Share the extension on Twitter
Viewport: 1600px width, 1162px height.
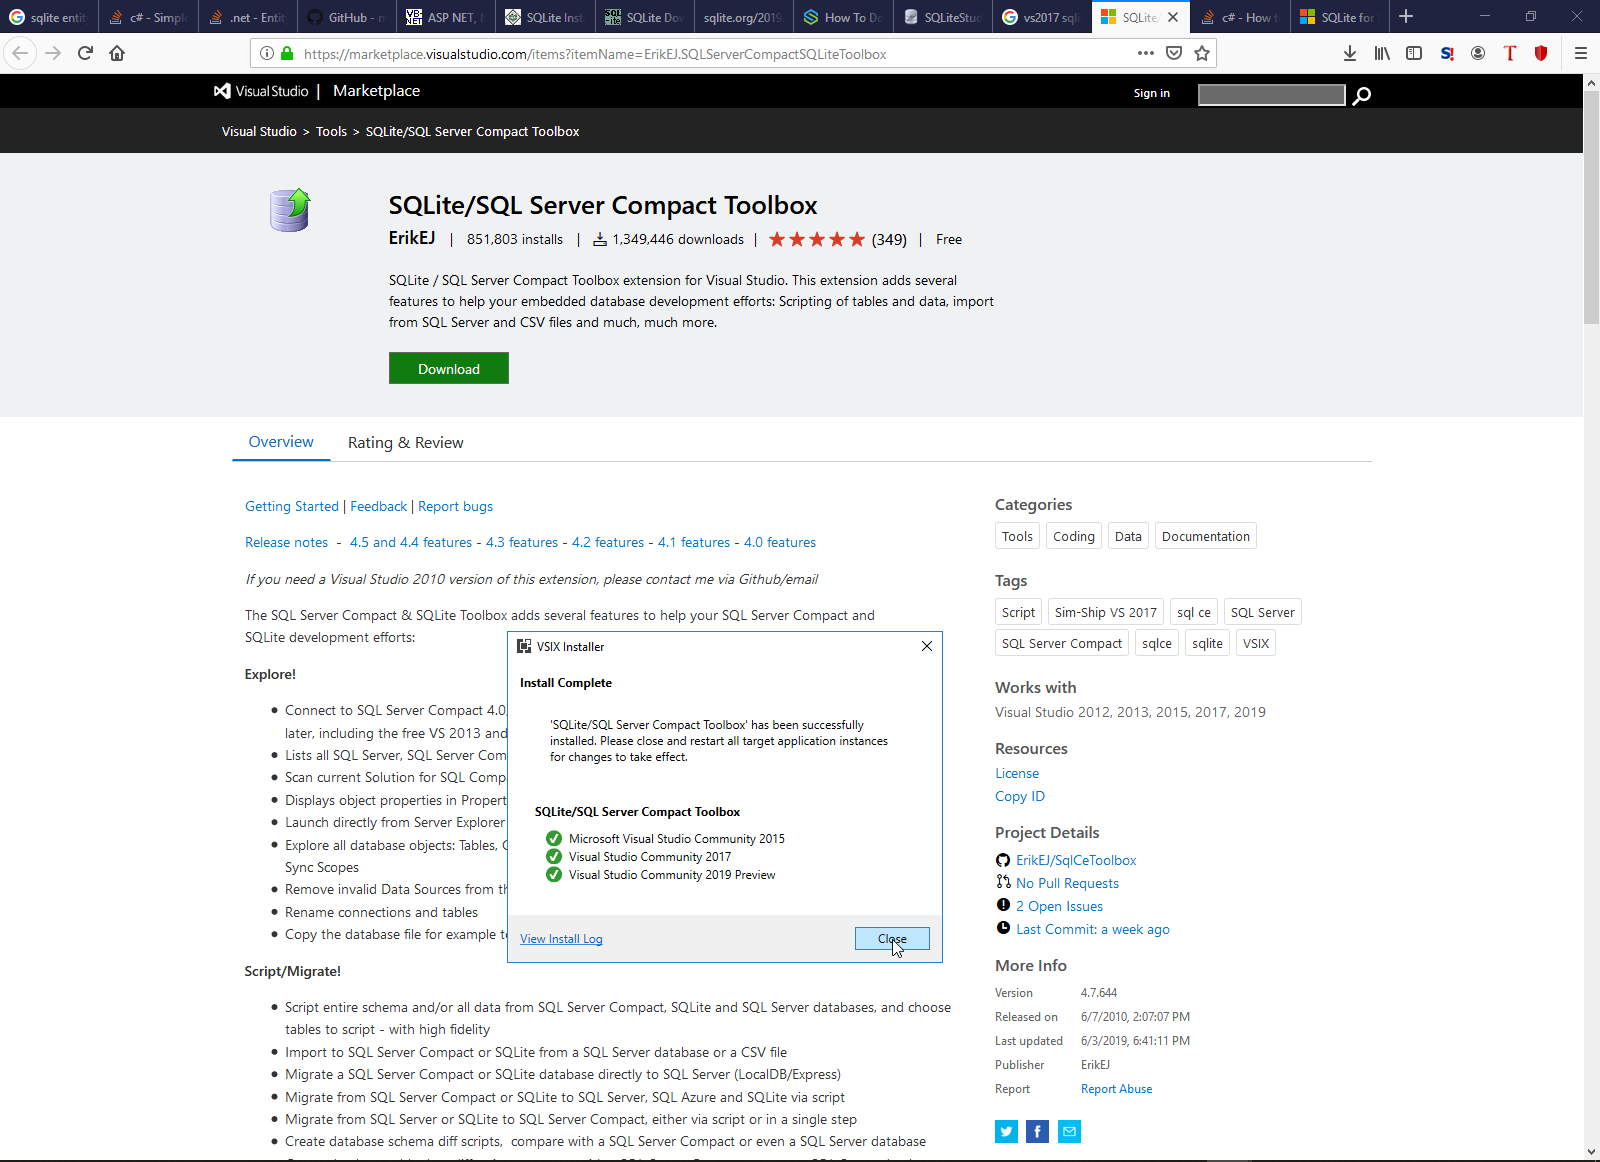(1006, 1131)
